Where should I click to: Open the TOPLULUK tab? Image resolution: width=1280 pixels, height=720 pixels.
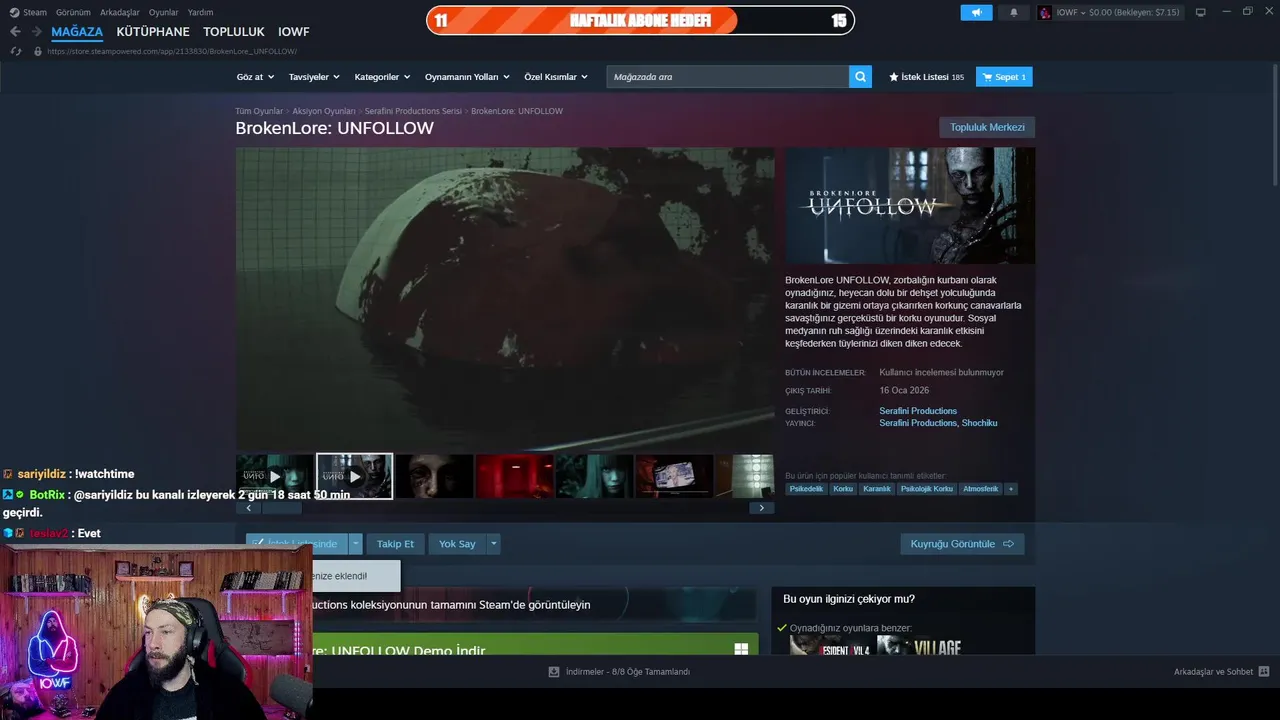234,32
